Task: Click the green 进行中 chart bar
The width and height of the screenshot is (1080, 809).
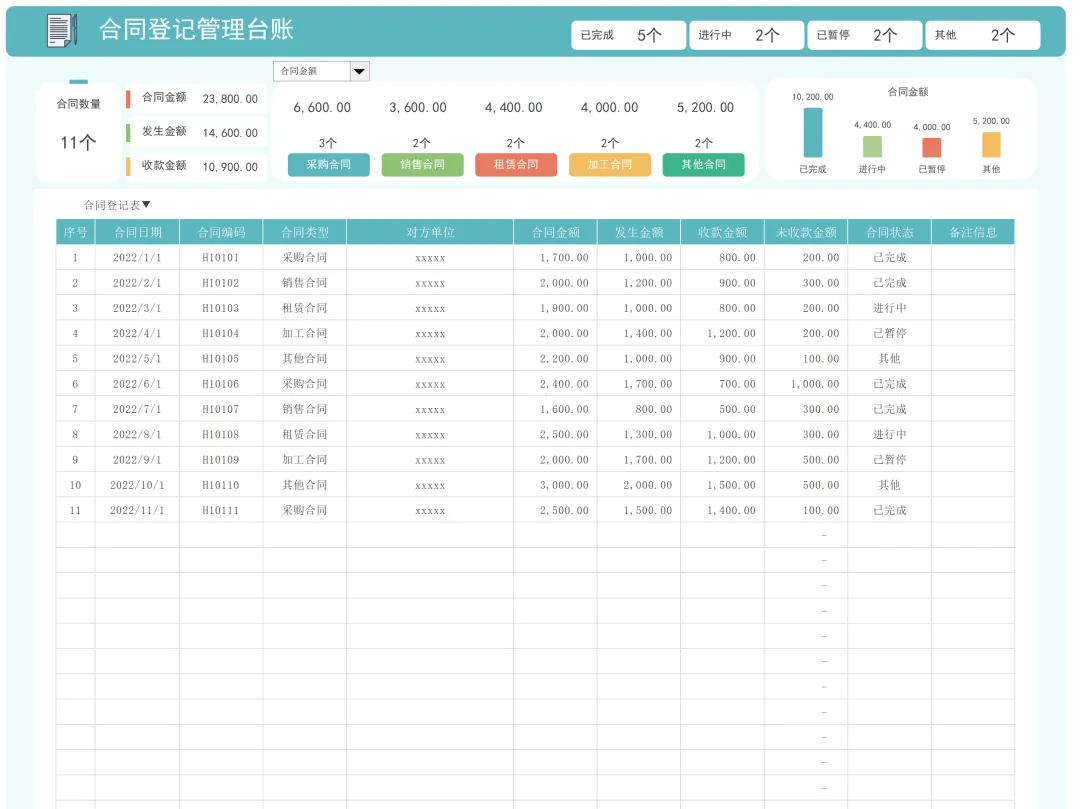Action: coord(872,147)
